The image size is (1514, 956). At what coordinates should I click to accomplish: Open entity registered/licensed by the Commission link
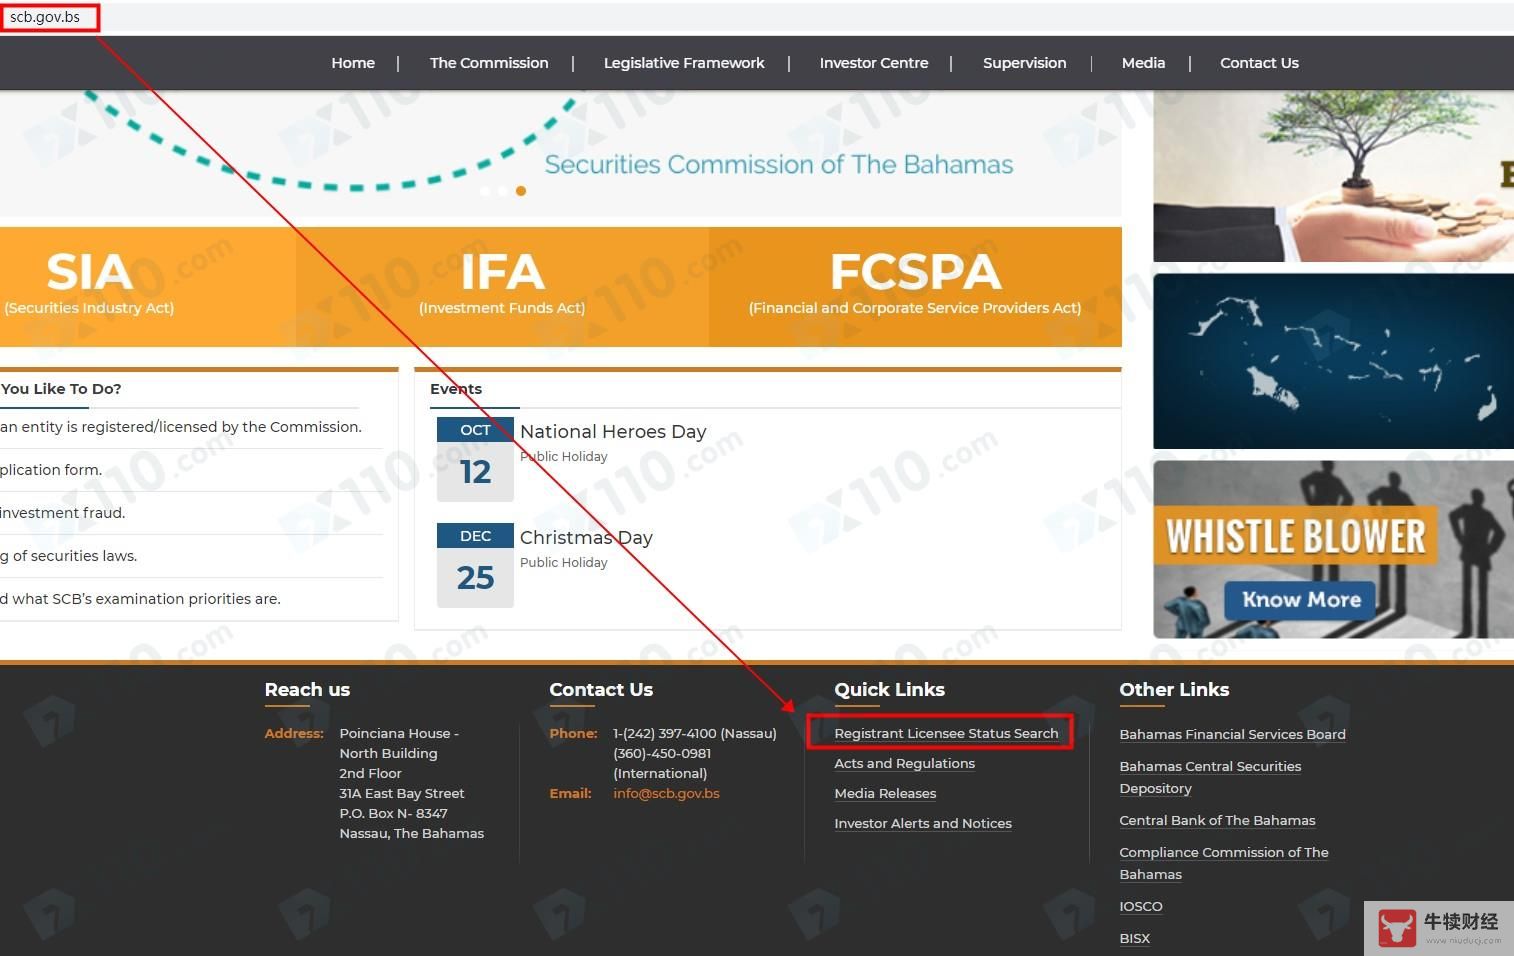coord(181,427)
